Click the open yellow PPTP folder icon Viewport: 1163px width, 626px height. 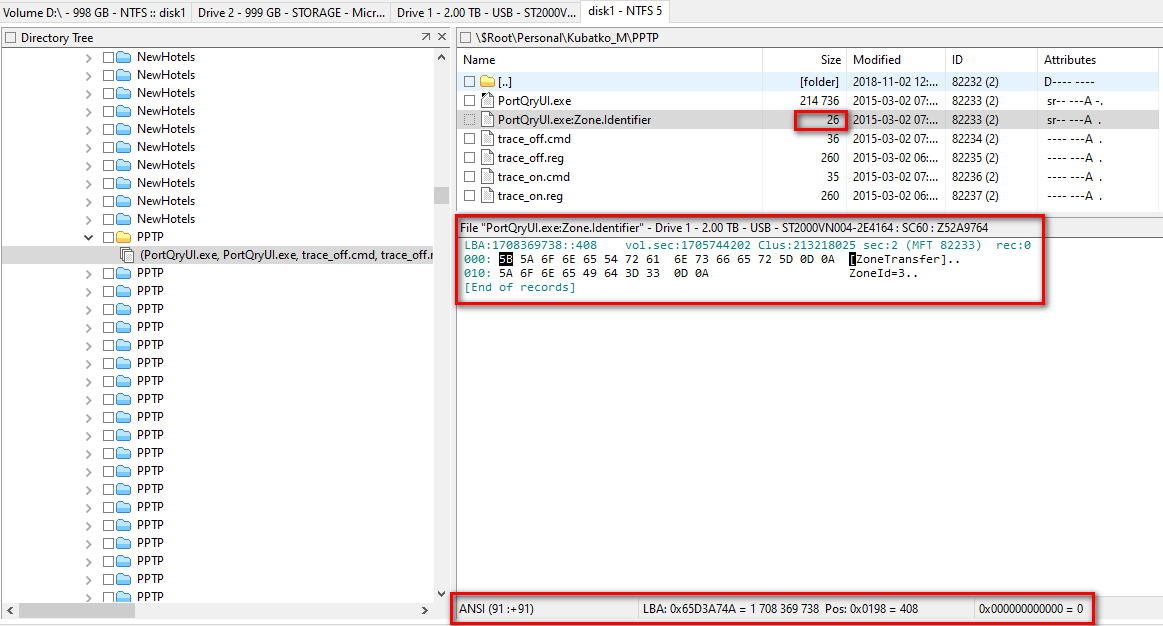click(x=124, y=237)
